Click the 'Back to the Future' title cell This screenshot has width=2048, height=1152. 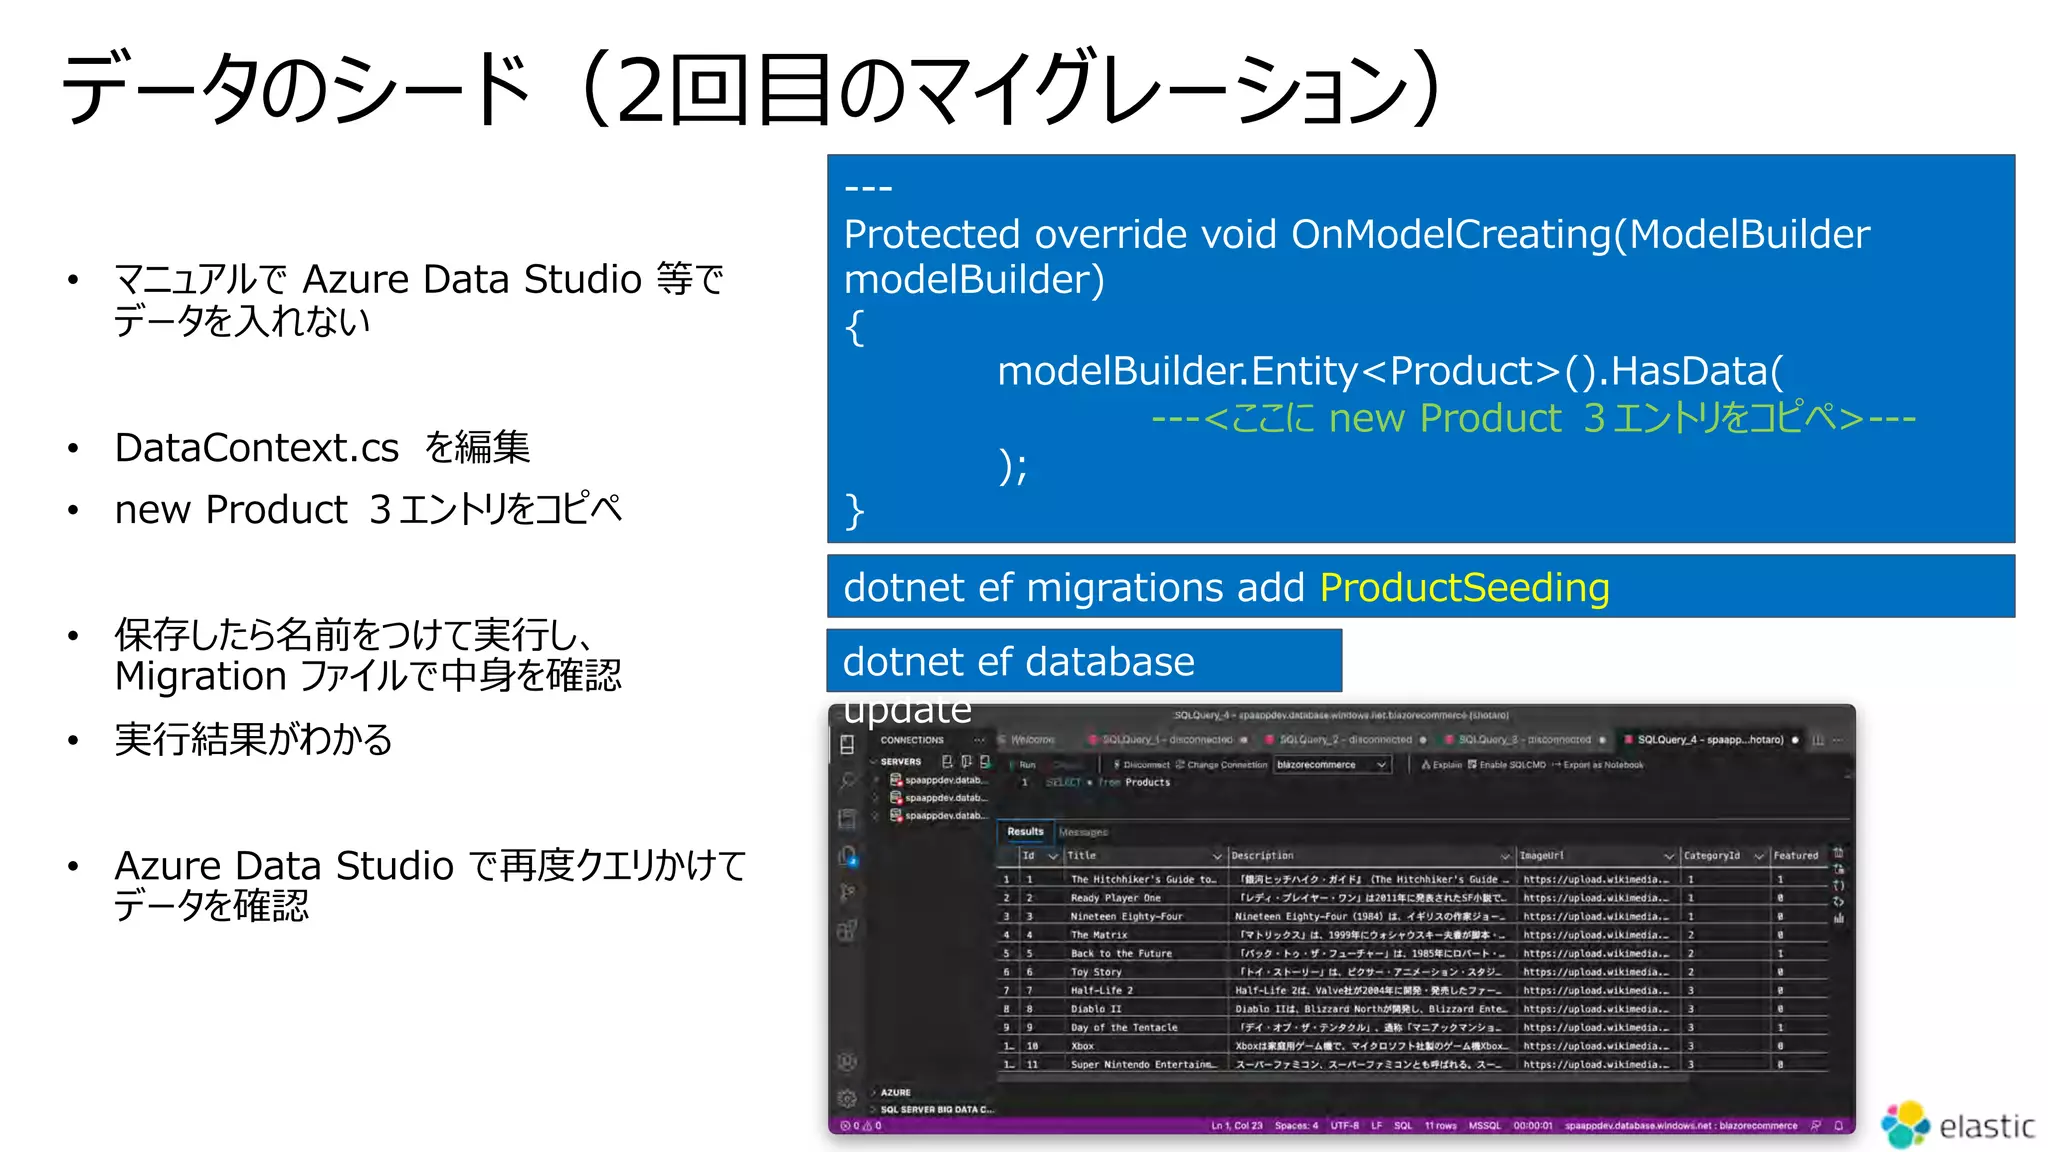[1146, 953]
